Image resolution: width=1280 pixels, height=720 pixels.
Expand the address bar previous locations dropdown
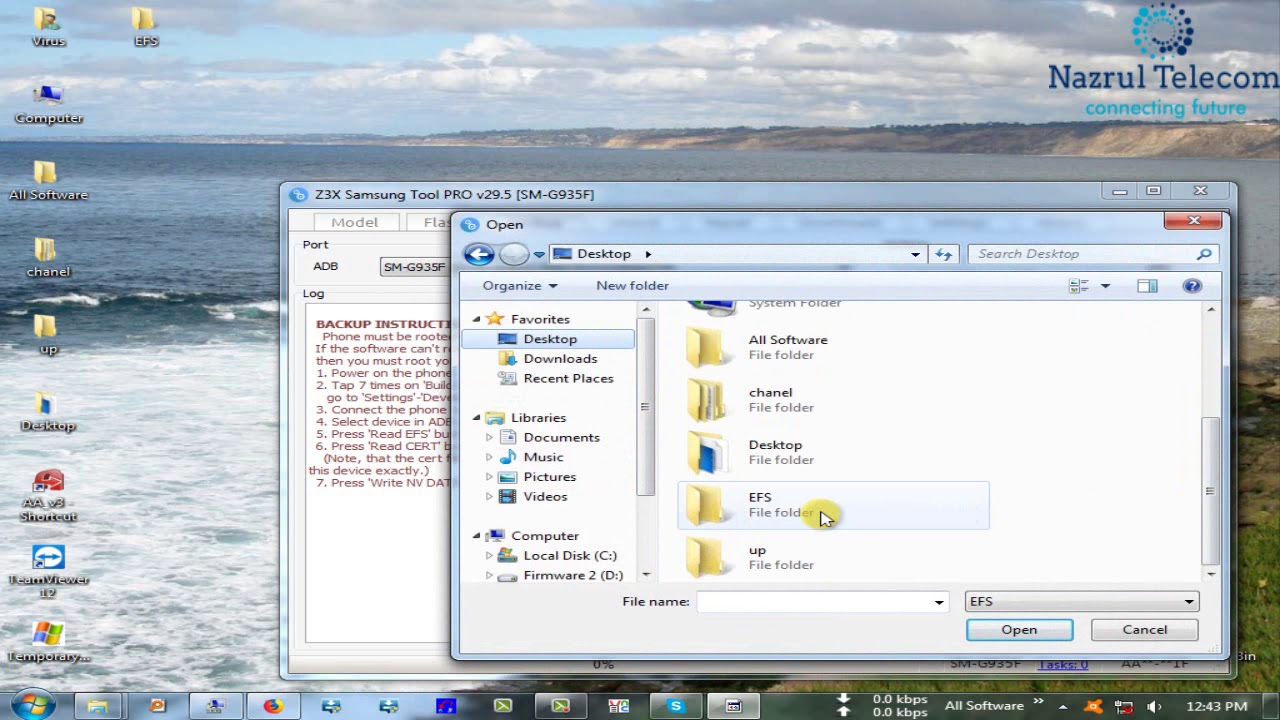tap(915, 255)
